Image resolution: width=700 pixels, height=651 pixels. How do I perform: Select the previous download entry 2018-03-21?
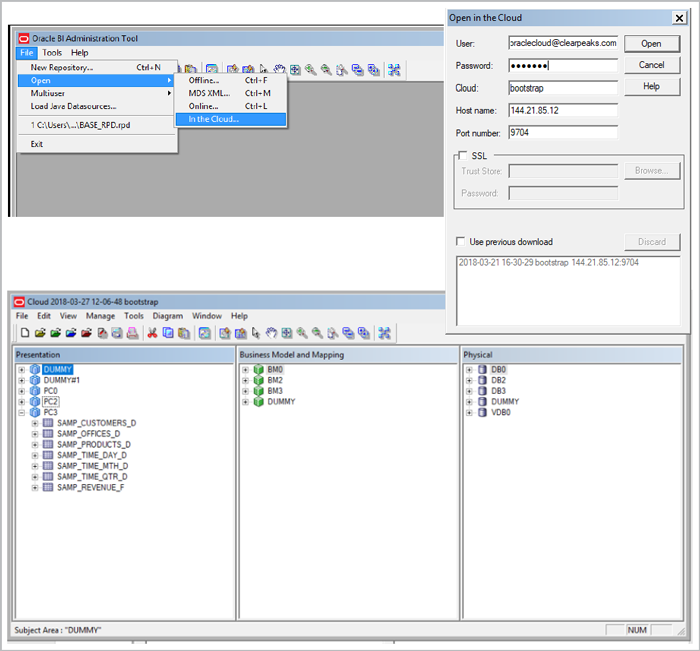(549, 263)
